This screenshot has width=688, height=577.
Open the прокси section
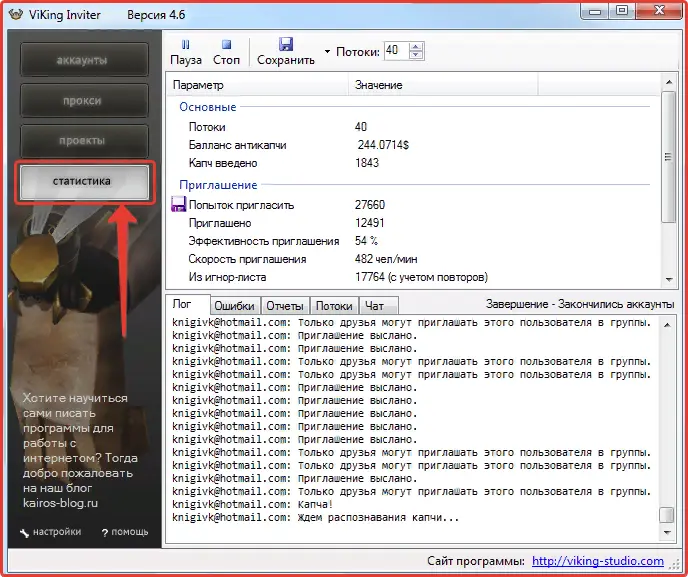pyautogui.click(x=84, y=100)
